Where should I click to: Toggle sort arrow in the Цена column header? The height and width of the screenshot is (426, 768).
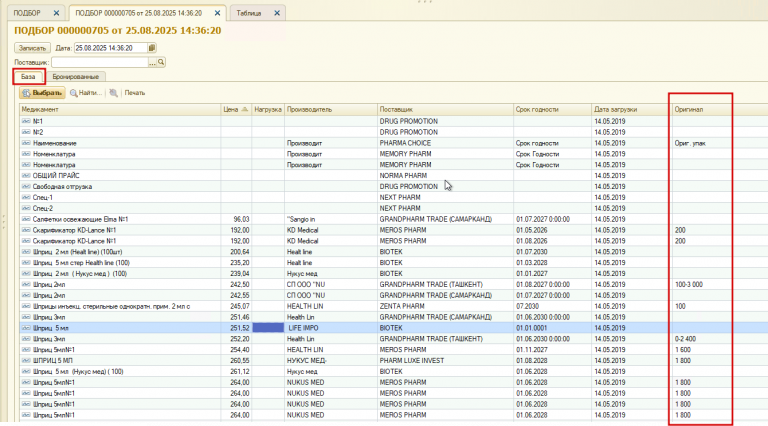pos(244,110)
